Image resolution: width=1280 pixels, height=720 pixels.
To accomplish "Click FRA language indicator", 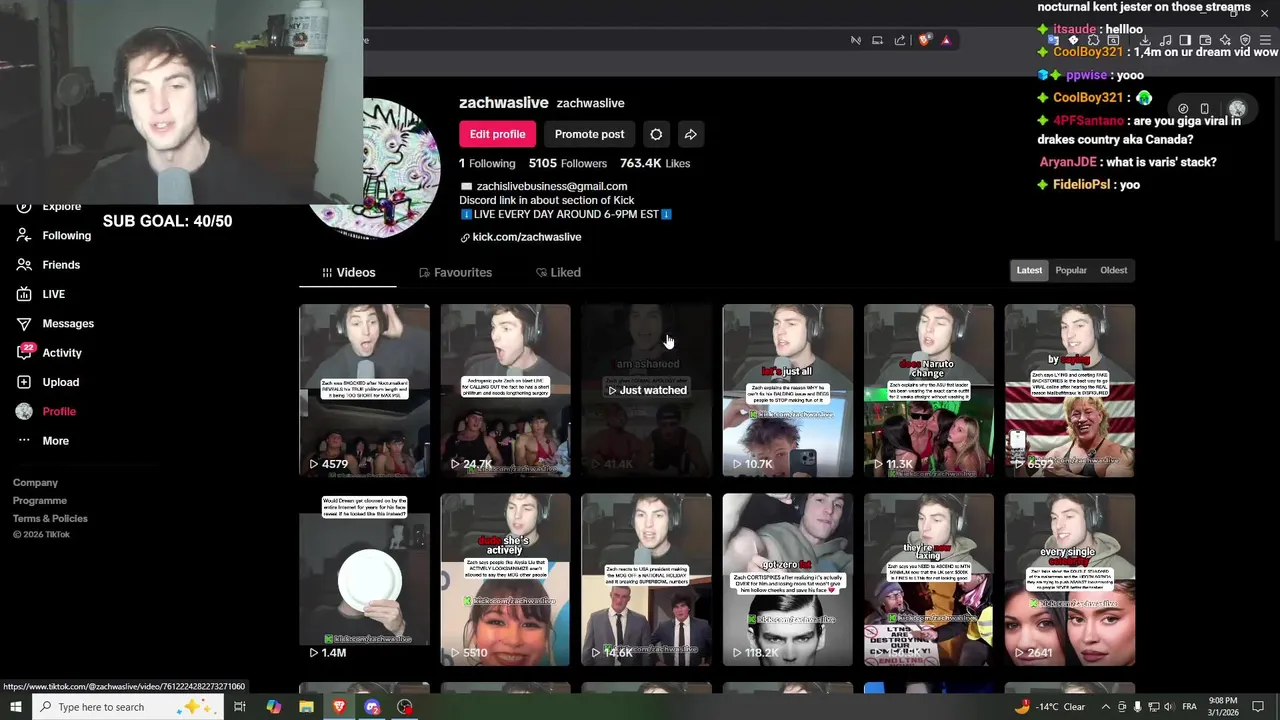I will coord(1189,707).
